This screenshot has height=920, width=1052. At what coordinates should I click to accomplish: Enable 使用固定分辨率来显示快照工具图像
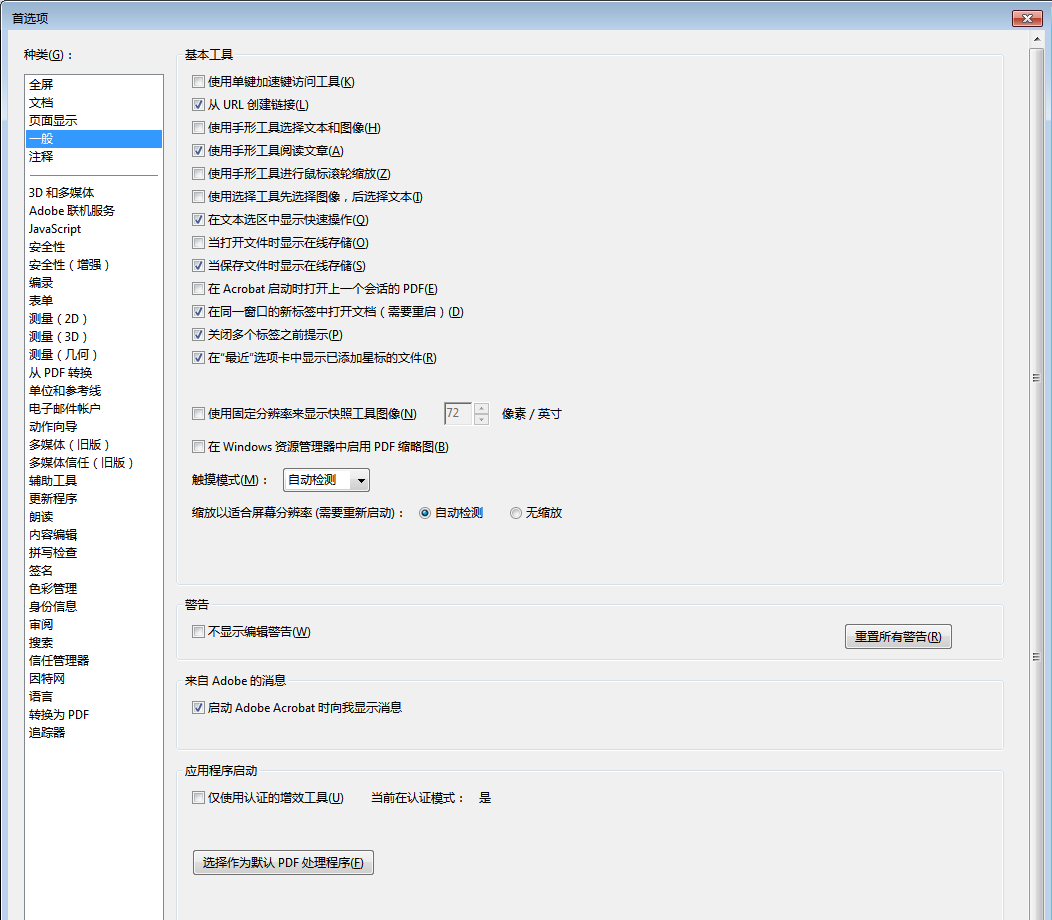click(x=199, y=414)
